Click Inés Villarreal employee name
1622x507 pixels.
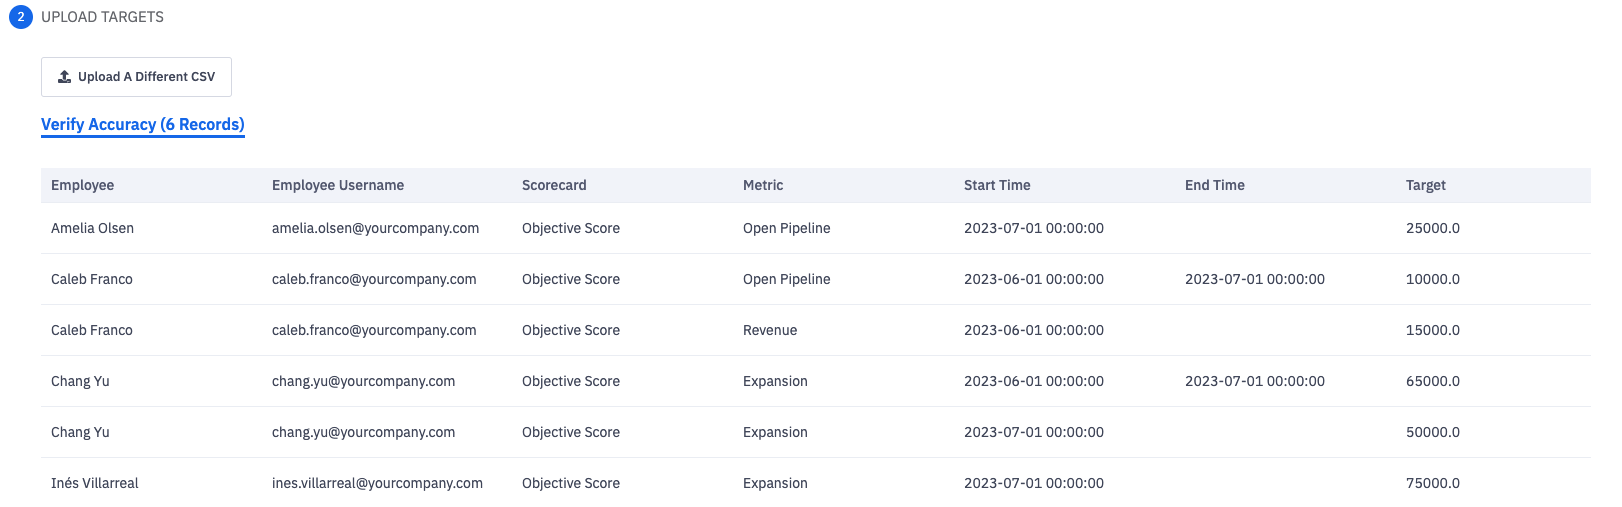tap(95, 483)
